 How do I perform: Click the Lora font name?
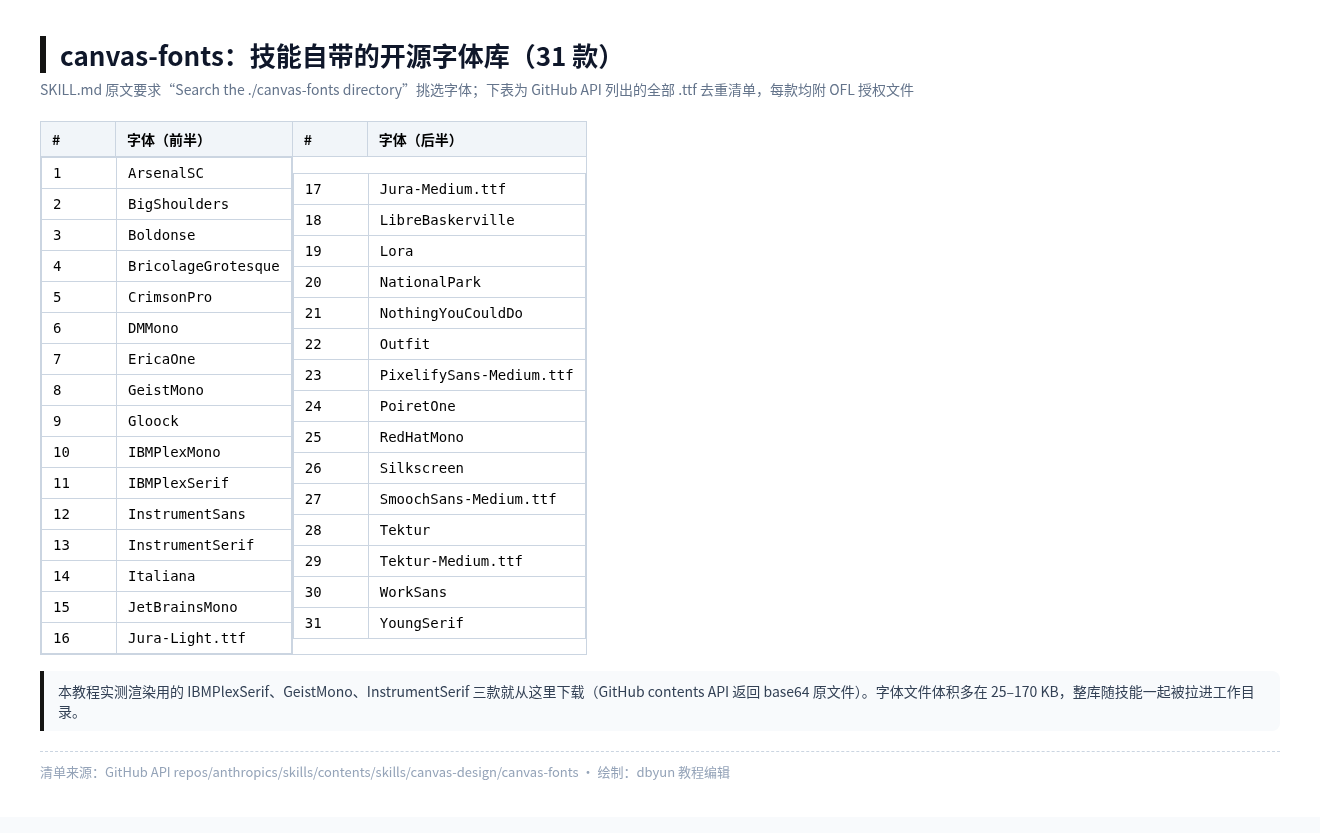(476, 251)
